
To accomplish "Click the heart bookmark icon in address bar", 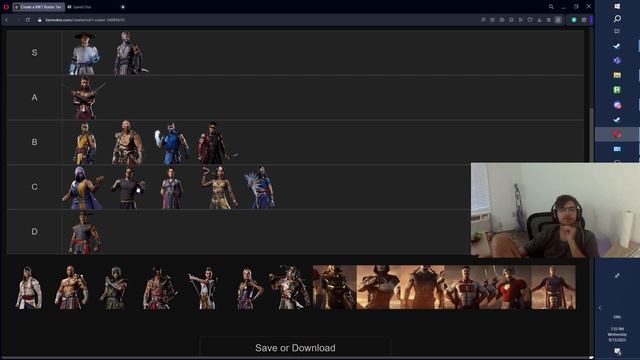I will point(530,20).
